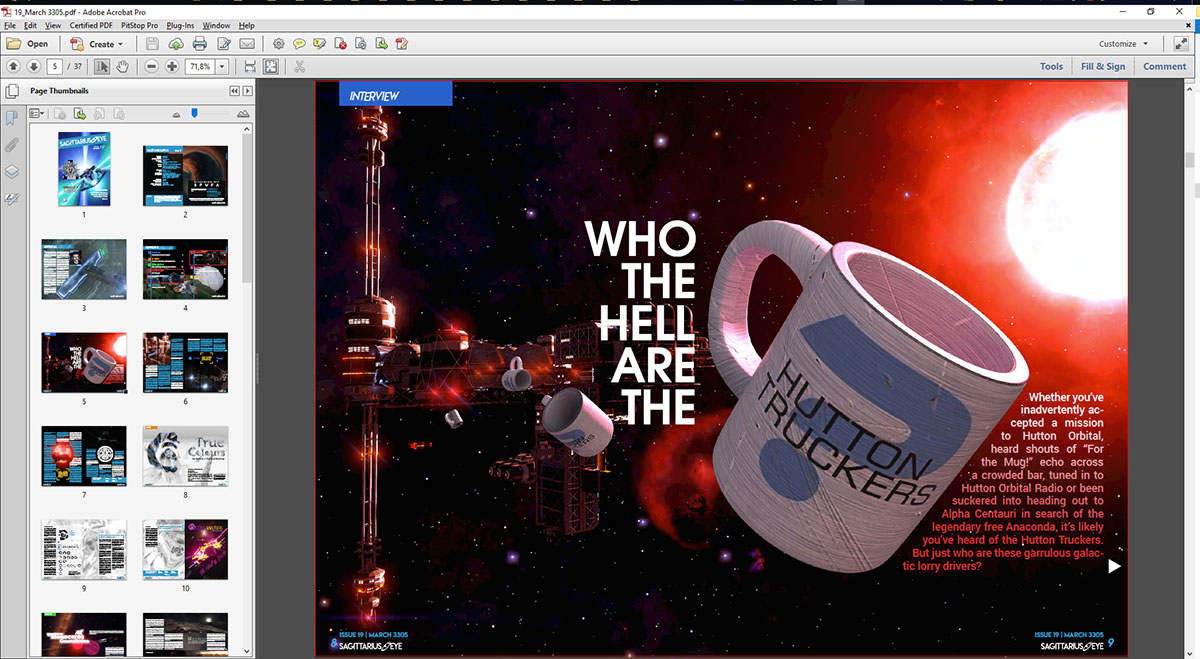Screen dimensions: 1200x659
Task: Open the Layers panel icon
Action: [x=12, y=172]
